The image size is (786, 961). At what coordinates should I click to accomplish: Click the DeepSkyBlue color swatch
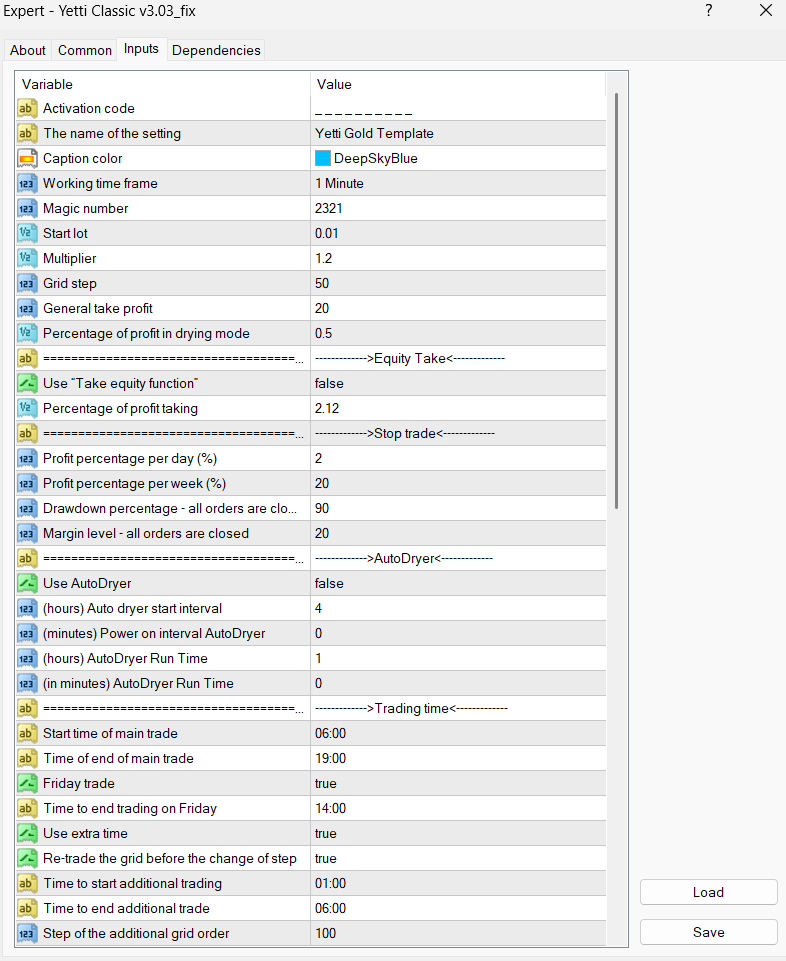click(x=323, y=158)
